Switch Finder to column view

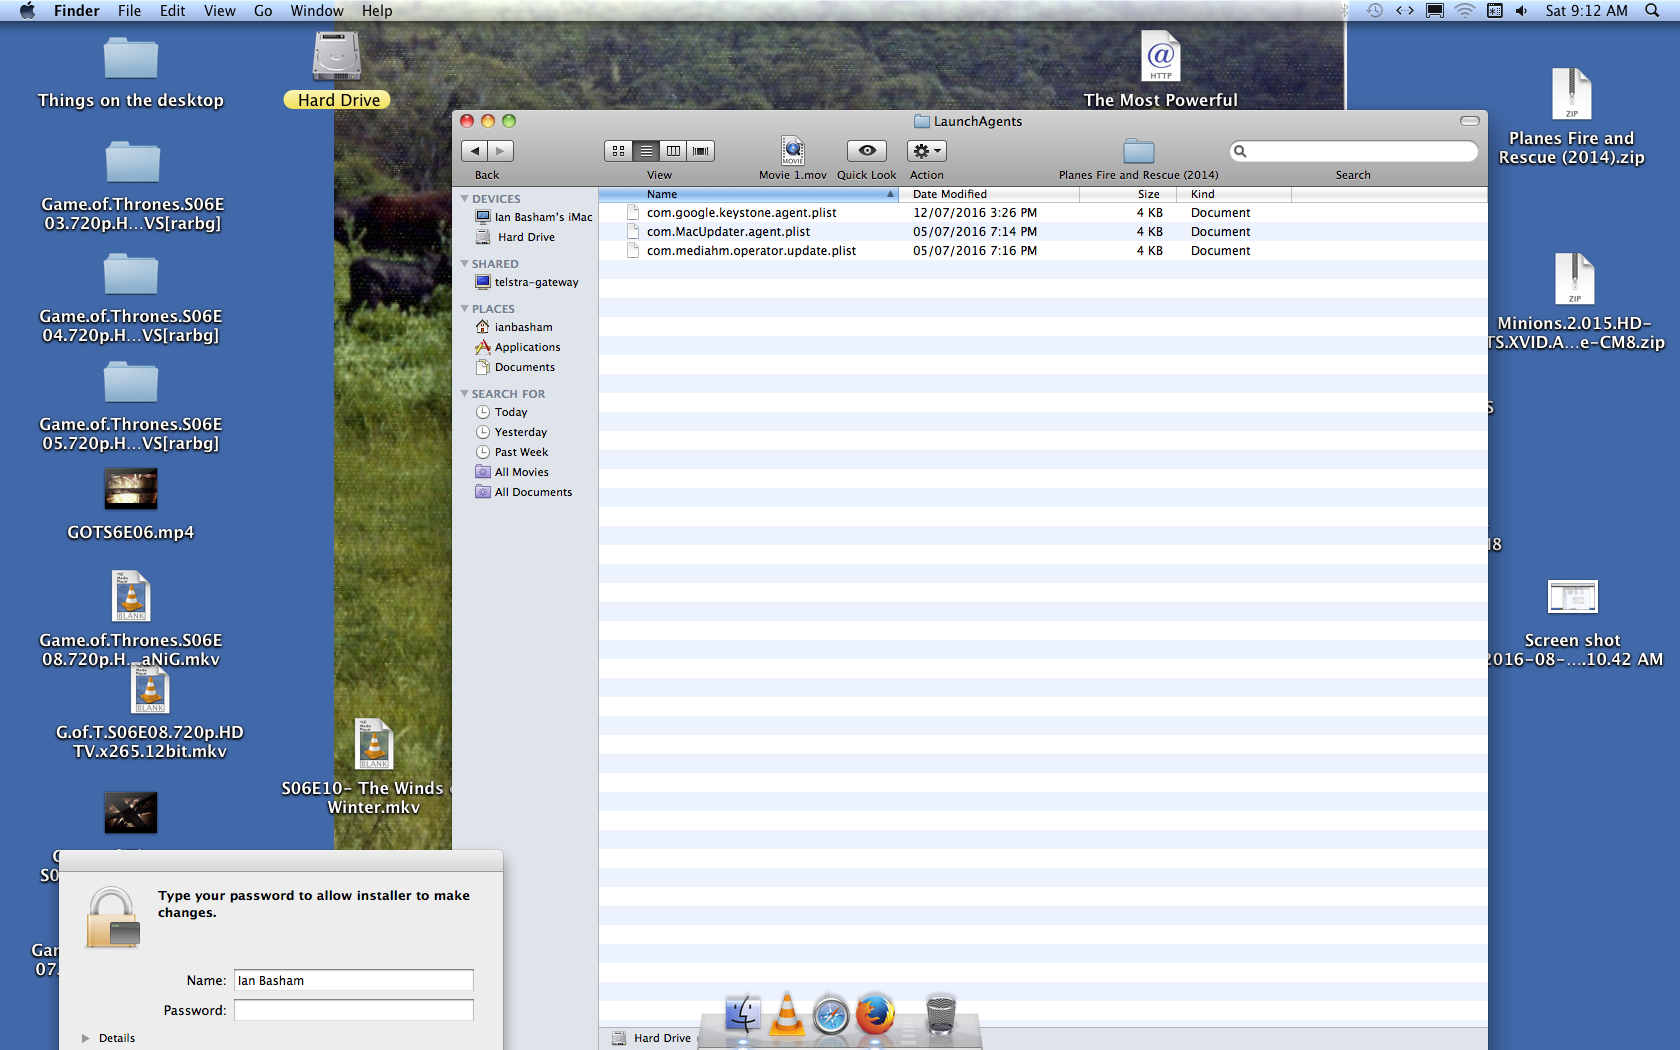[673, 151]
